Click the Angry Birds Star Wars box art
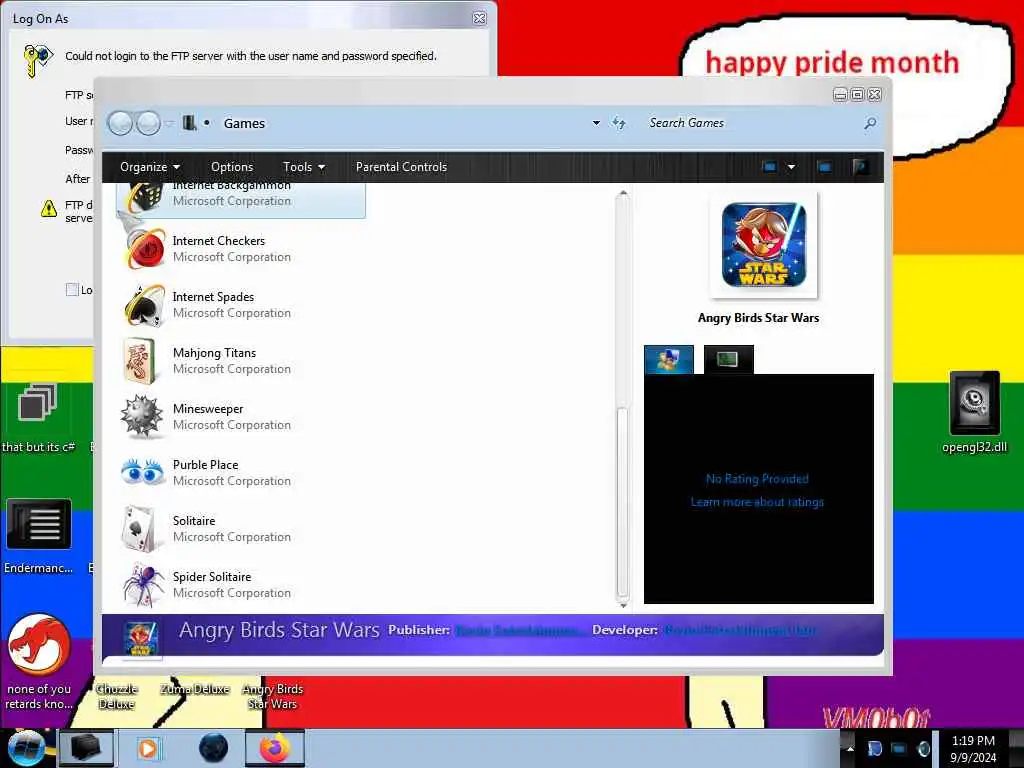 pos(763,245)
